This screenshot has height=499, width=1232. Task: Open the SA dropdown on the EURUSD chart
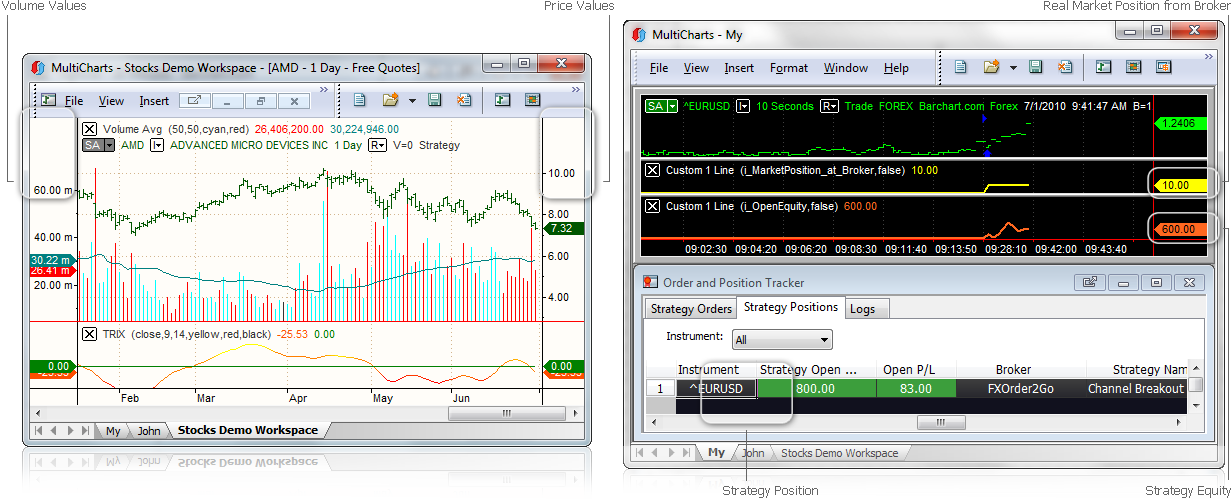661,106
